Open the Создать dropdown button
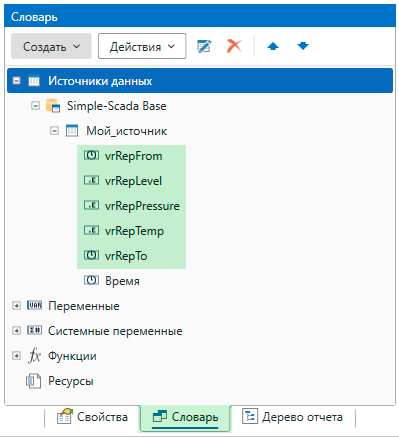399x437 pixels. [x=51, y=46]
